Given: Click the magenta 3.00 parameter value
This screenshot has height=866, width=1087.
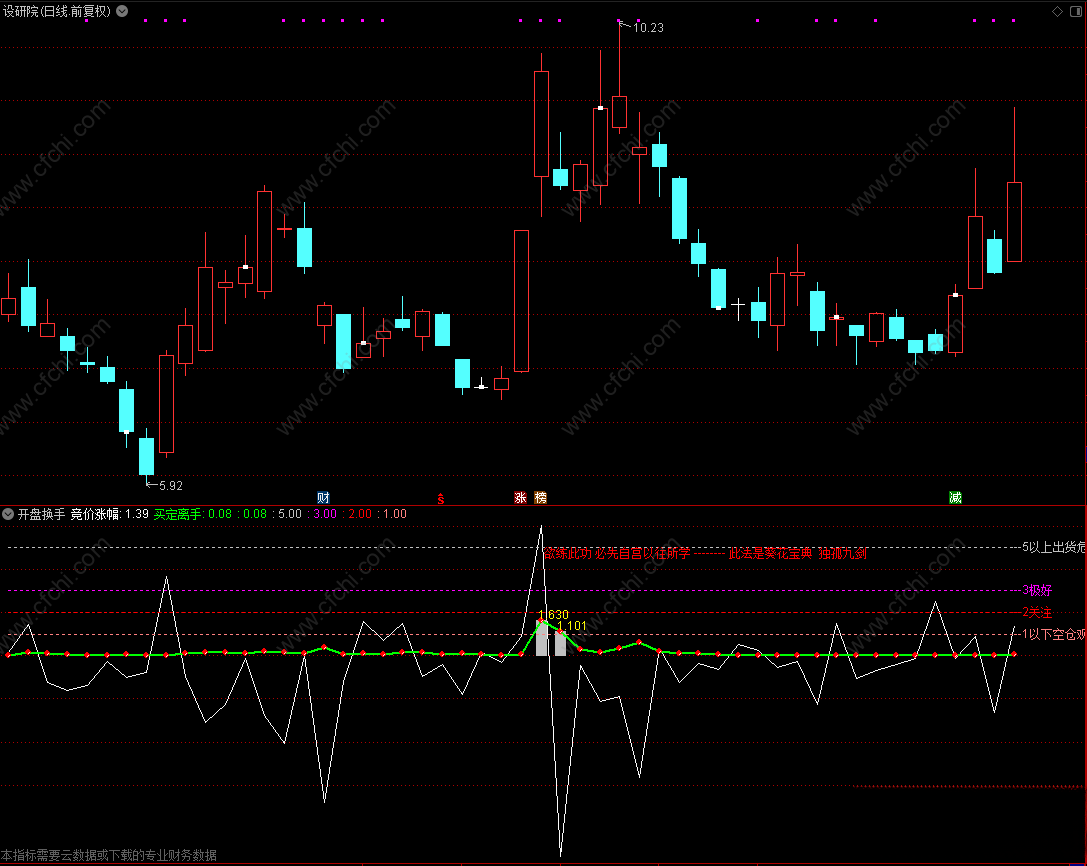Looking at the screenshot, I should (325, 514).
